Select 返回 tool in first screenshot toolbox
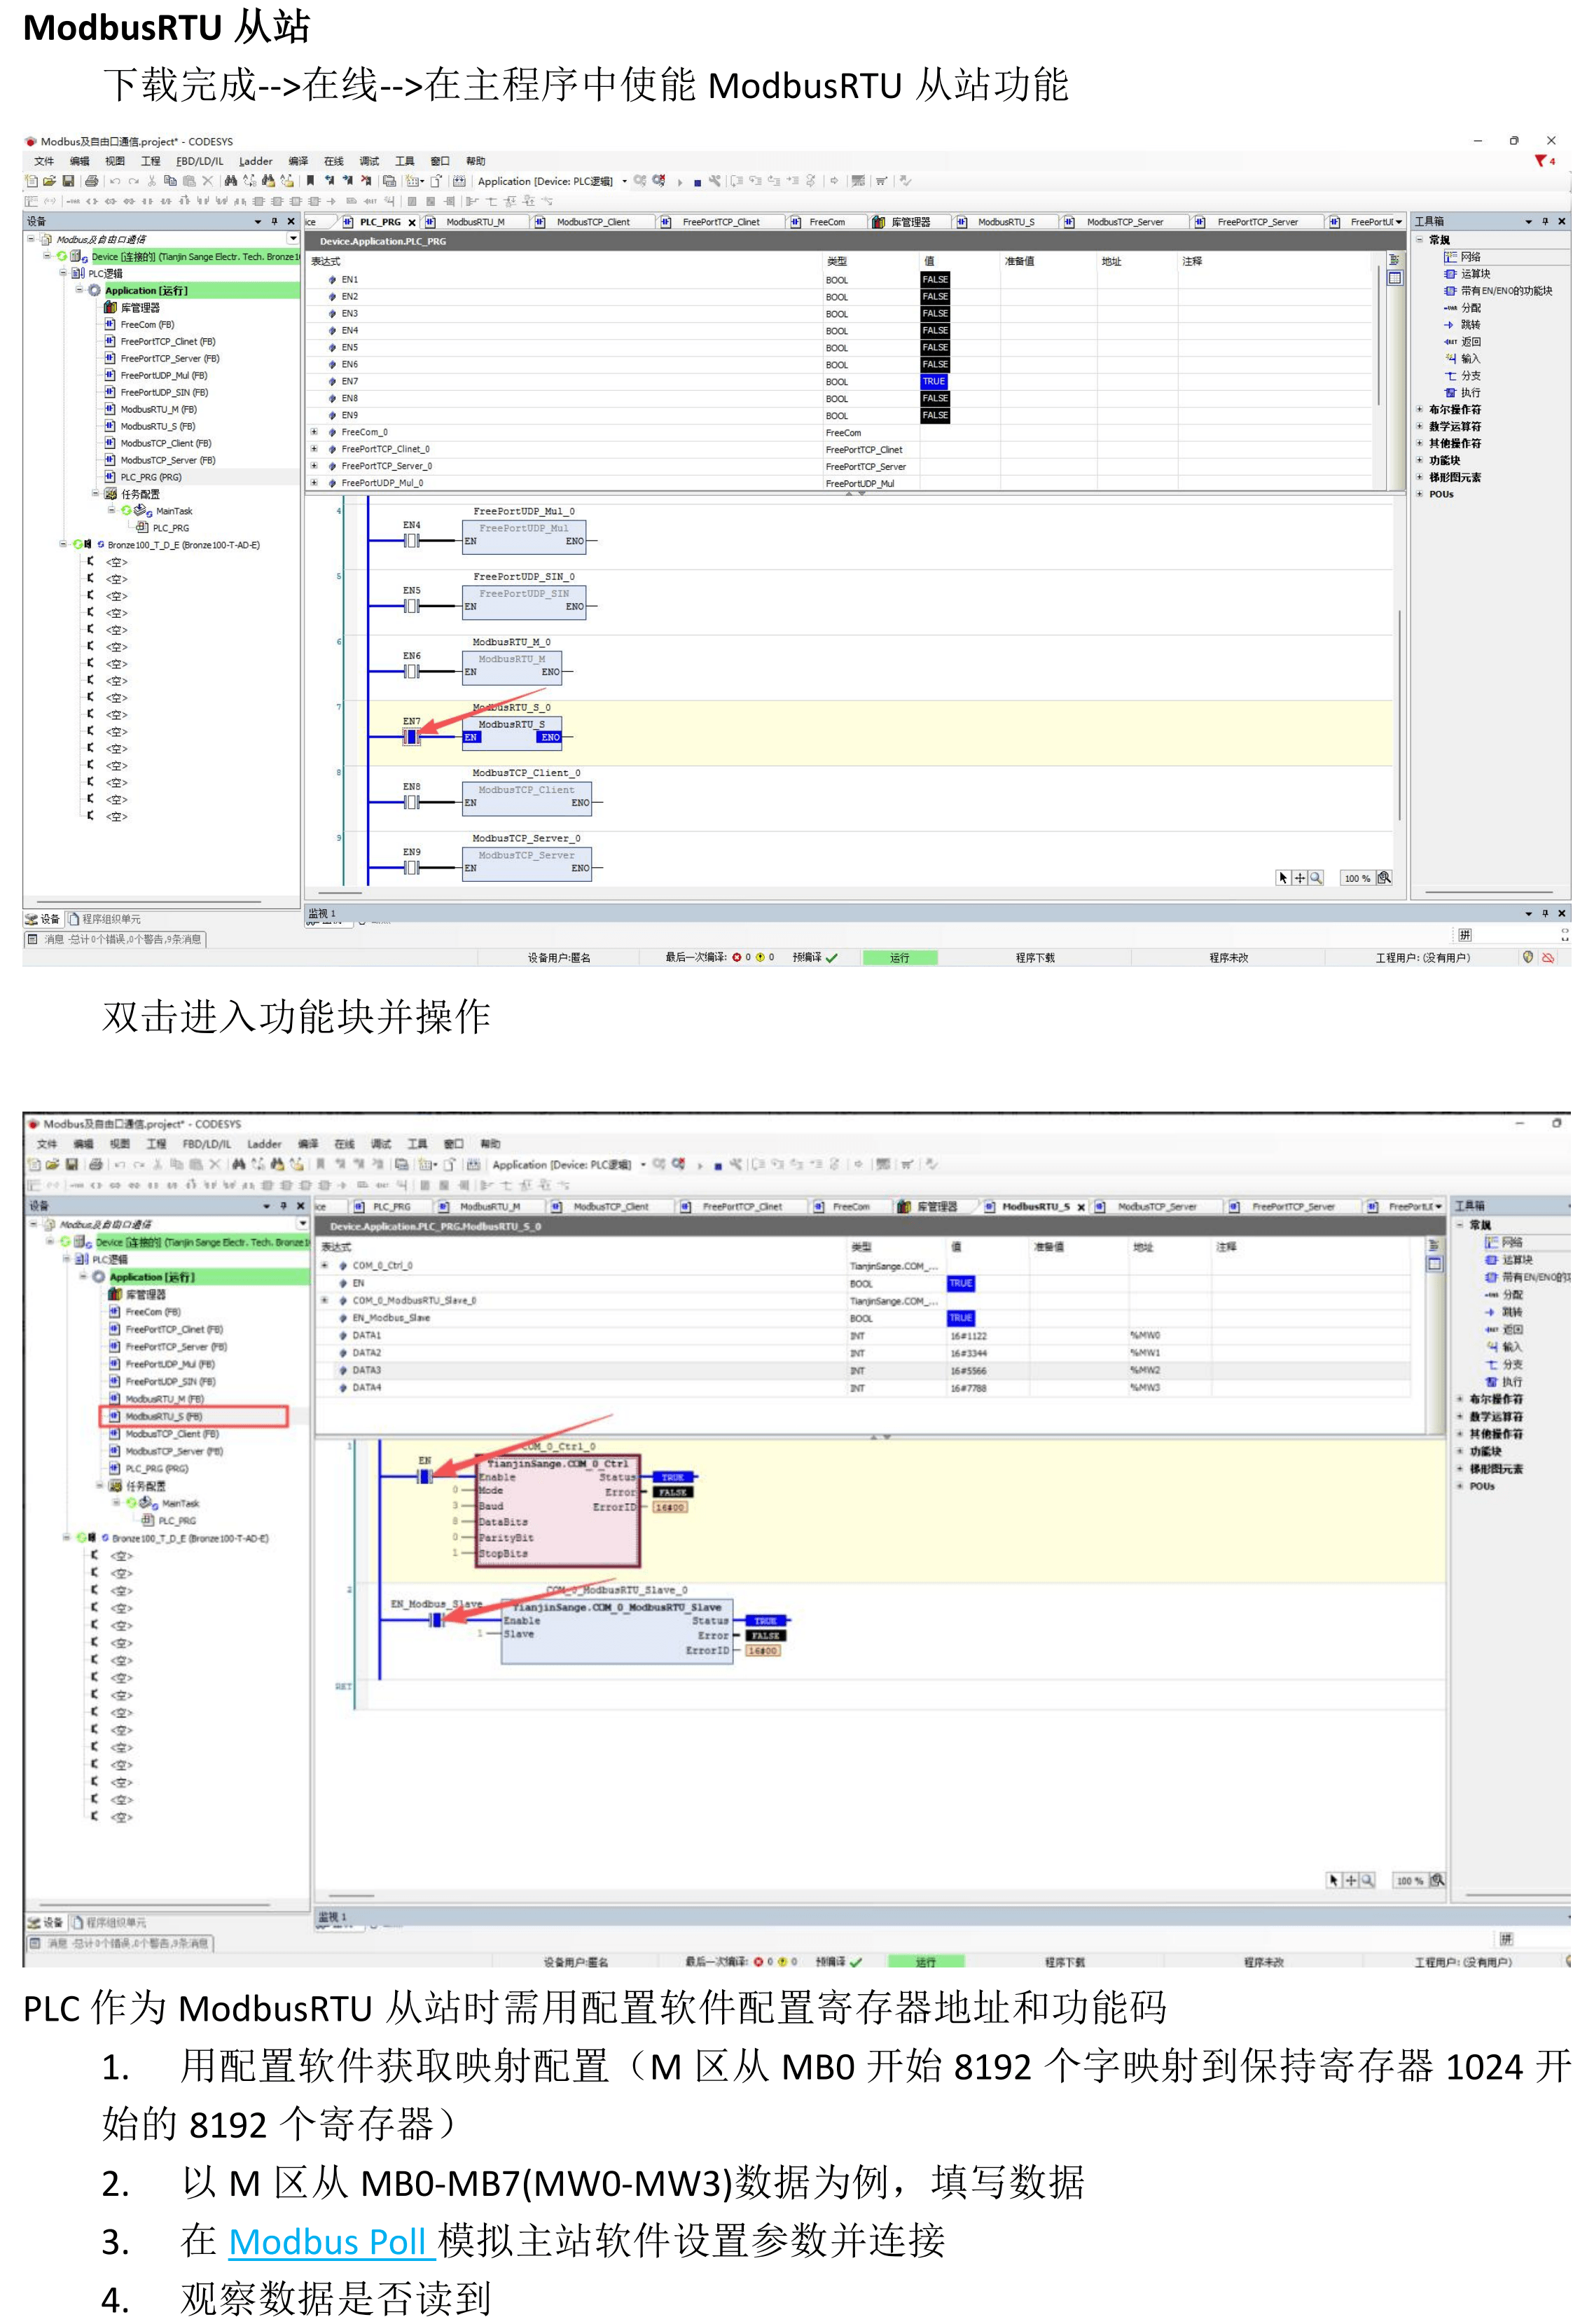The width and height of the screenshot is (1580, 2324). [1462, 342]
